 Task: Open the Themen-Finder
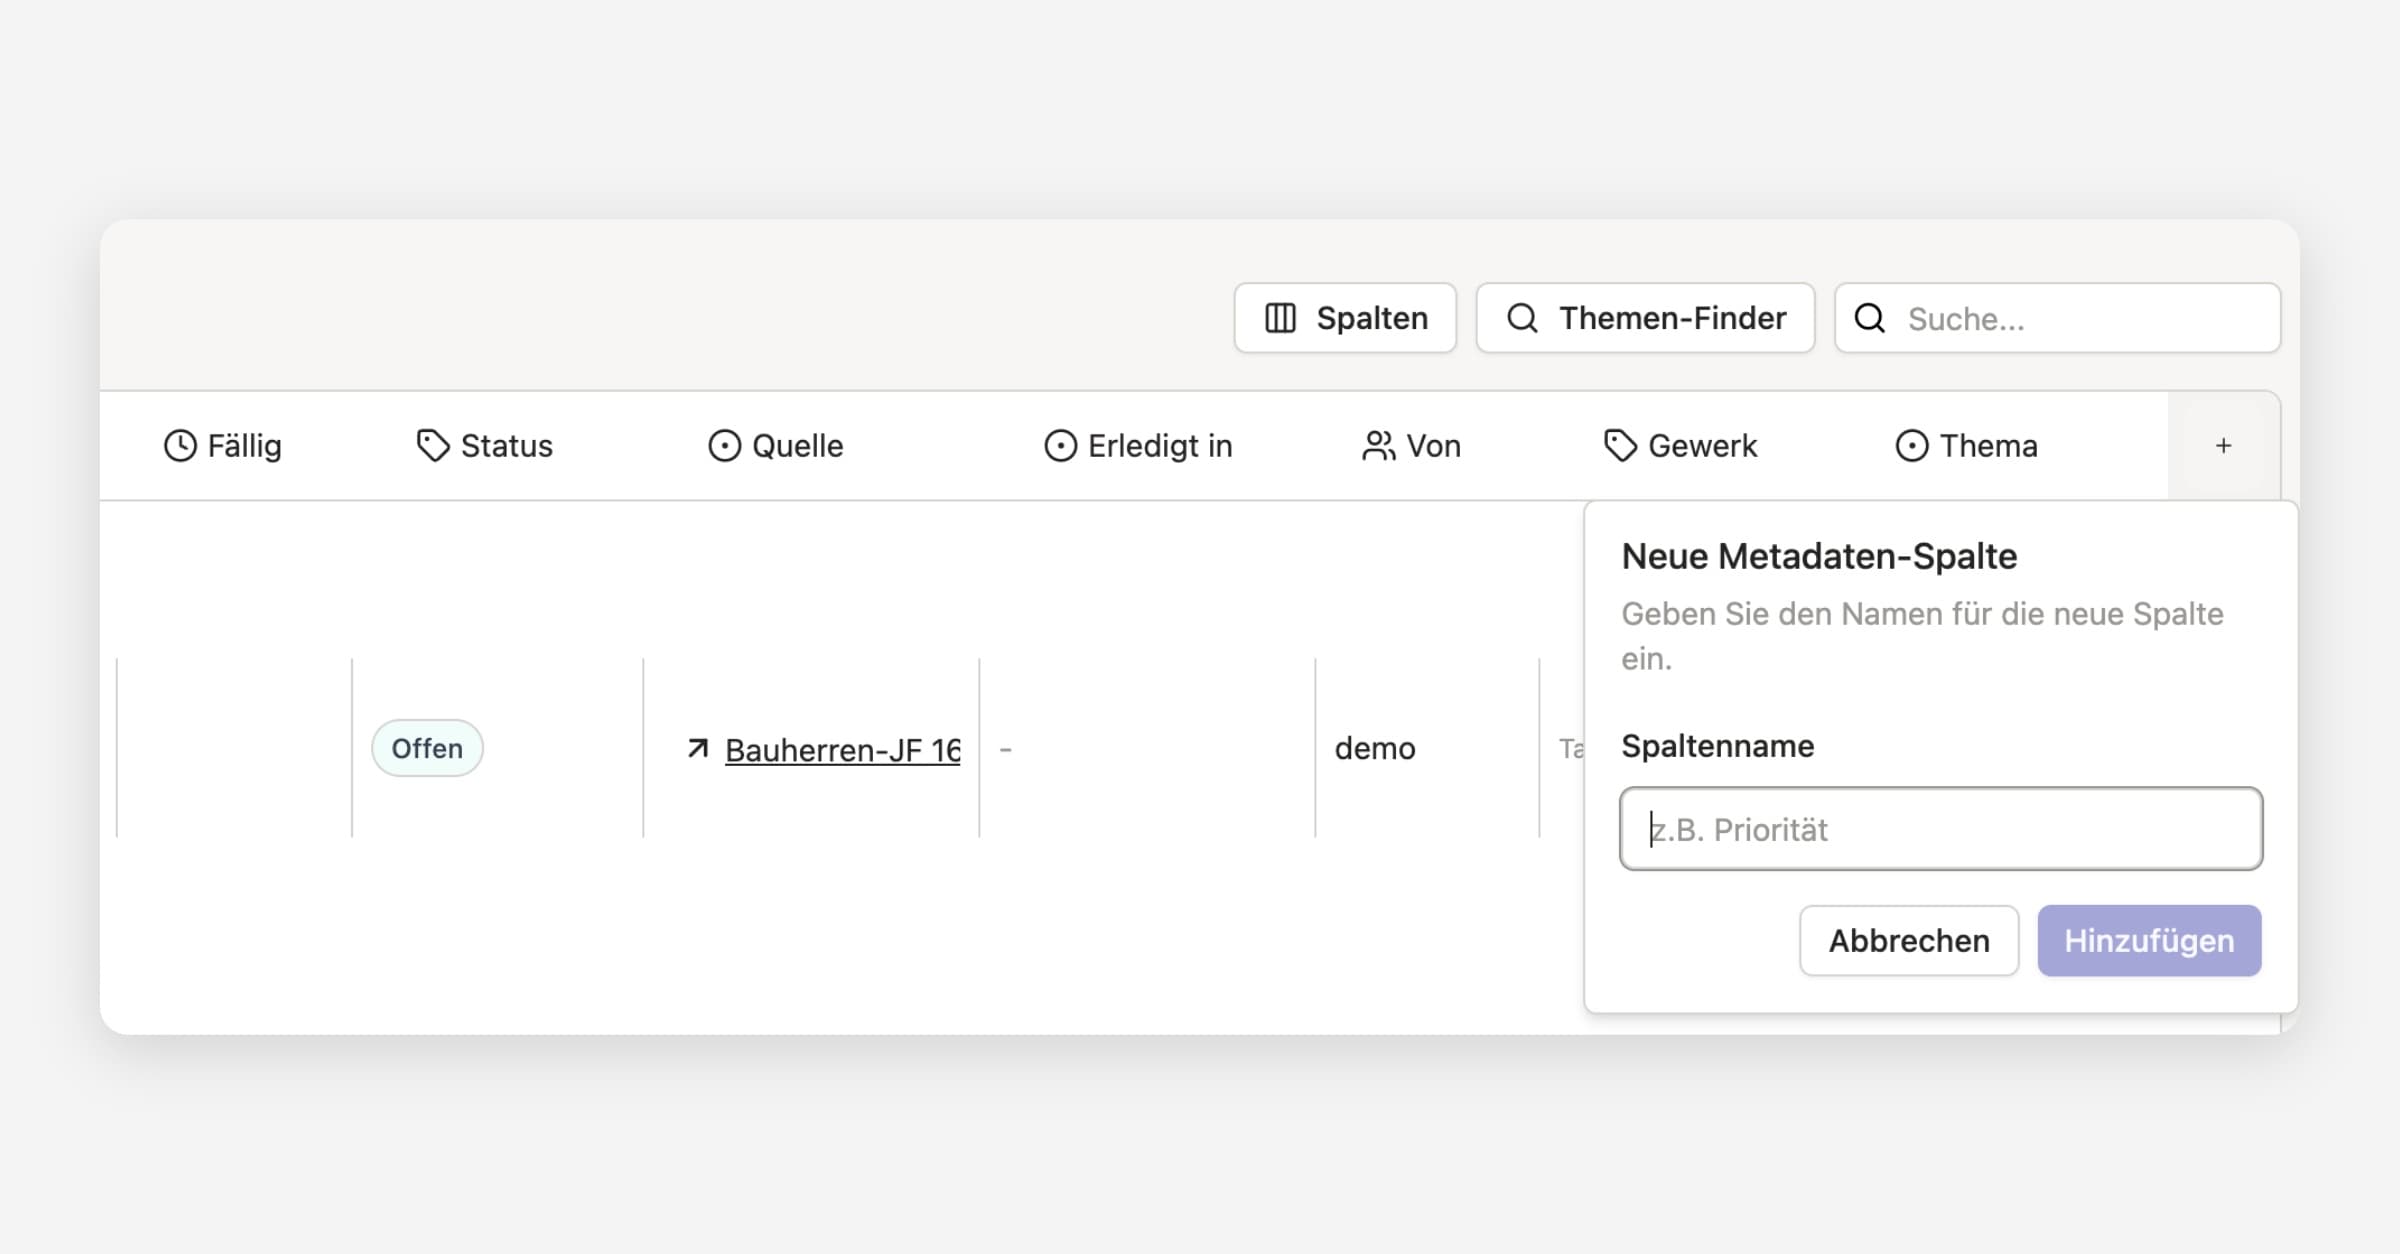click(x=1645, y=319)
